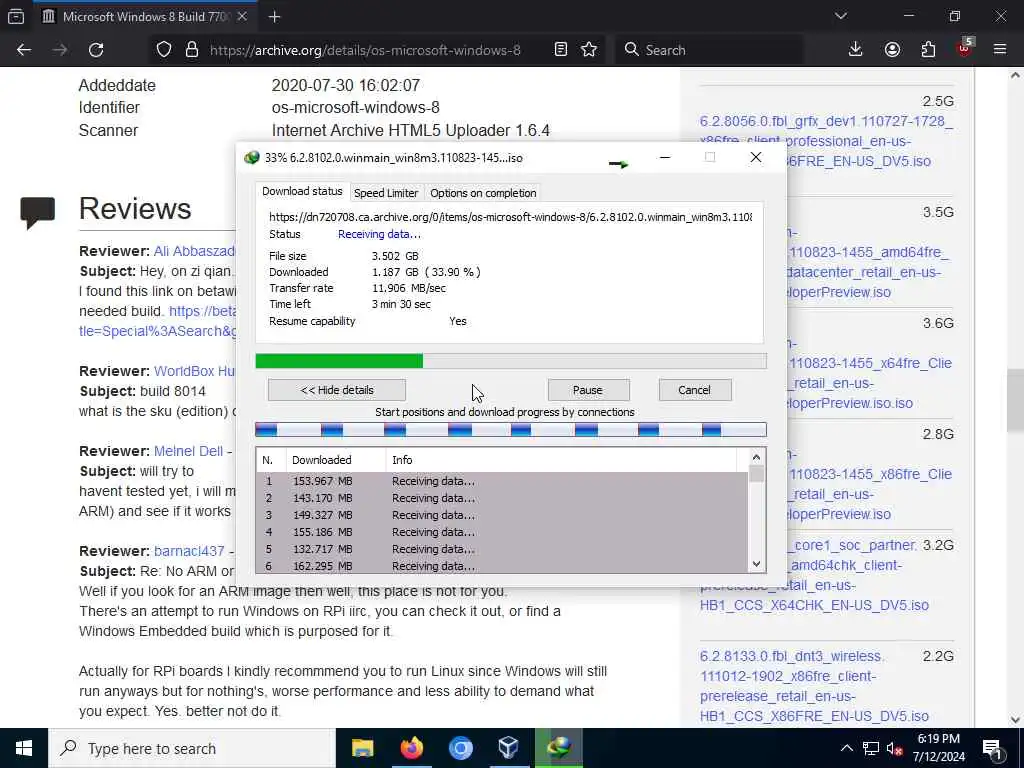The height and width of the screenshot is (768, 1024).
Task: Click the Firefox taskbar icon
Action: (x=411, y=748)
